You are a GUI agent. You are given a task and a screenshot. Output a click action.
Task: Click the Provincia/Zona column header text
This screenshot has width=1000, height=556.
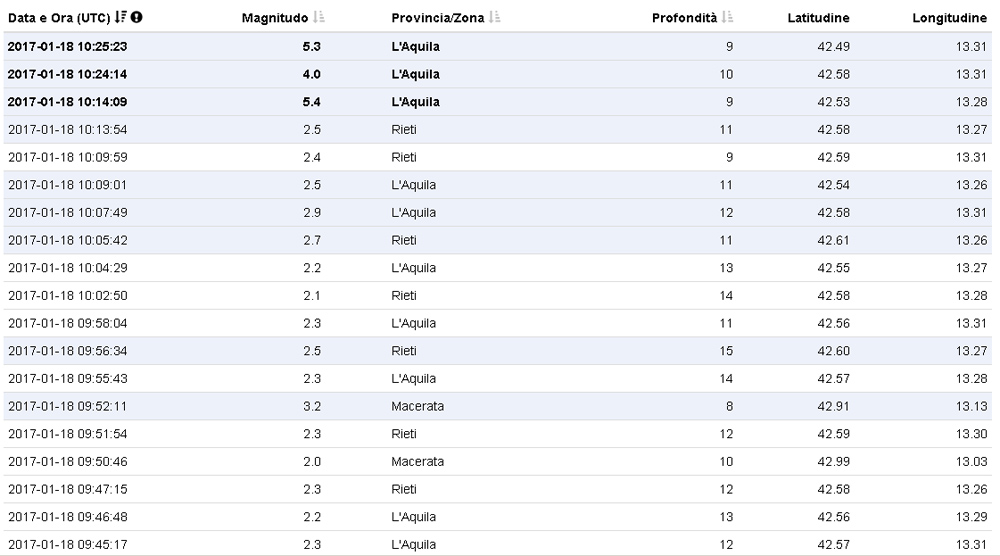click(438, 18)
